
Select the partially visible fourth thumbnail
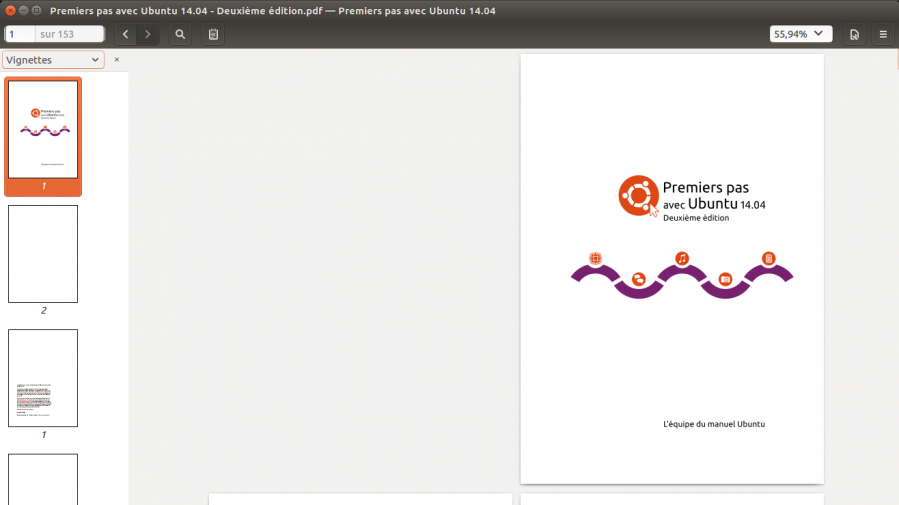(x=43, y=479)
